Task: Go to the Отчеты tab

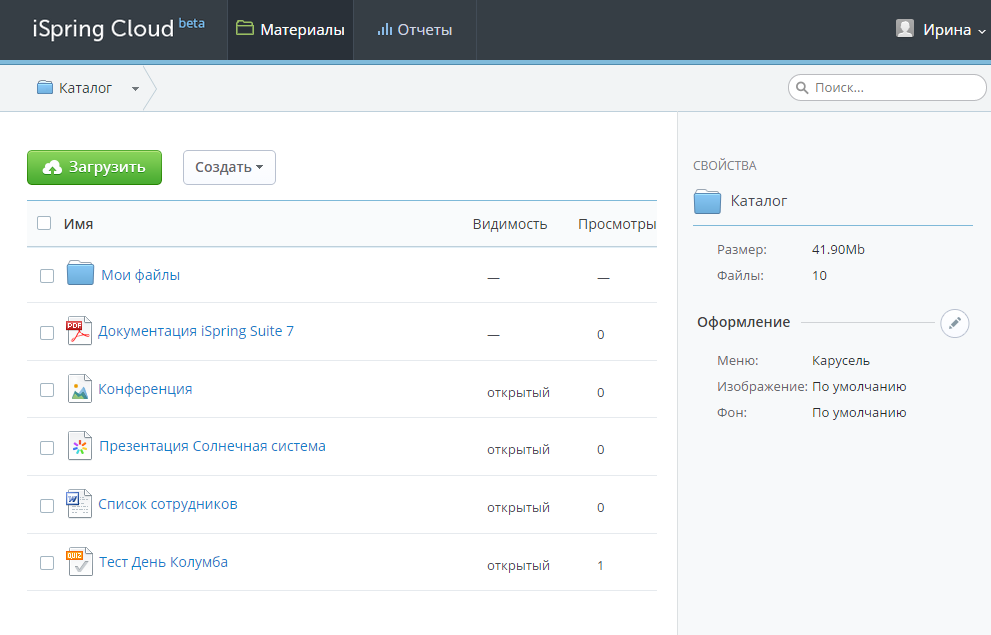Action: click(415, 30)
